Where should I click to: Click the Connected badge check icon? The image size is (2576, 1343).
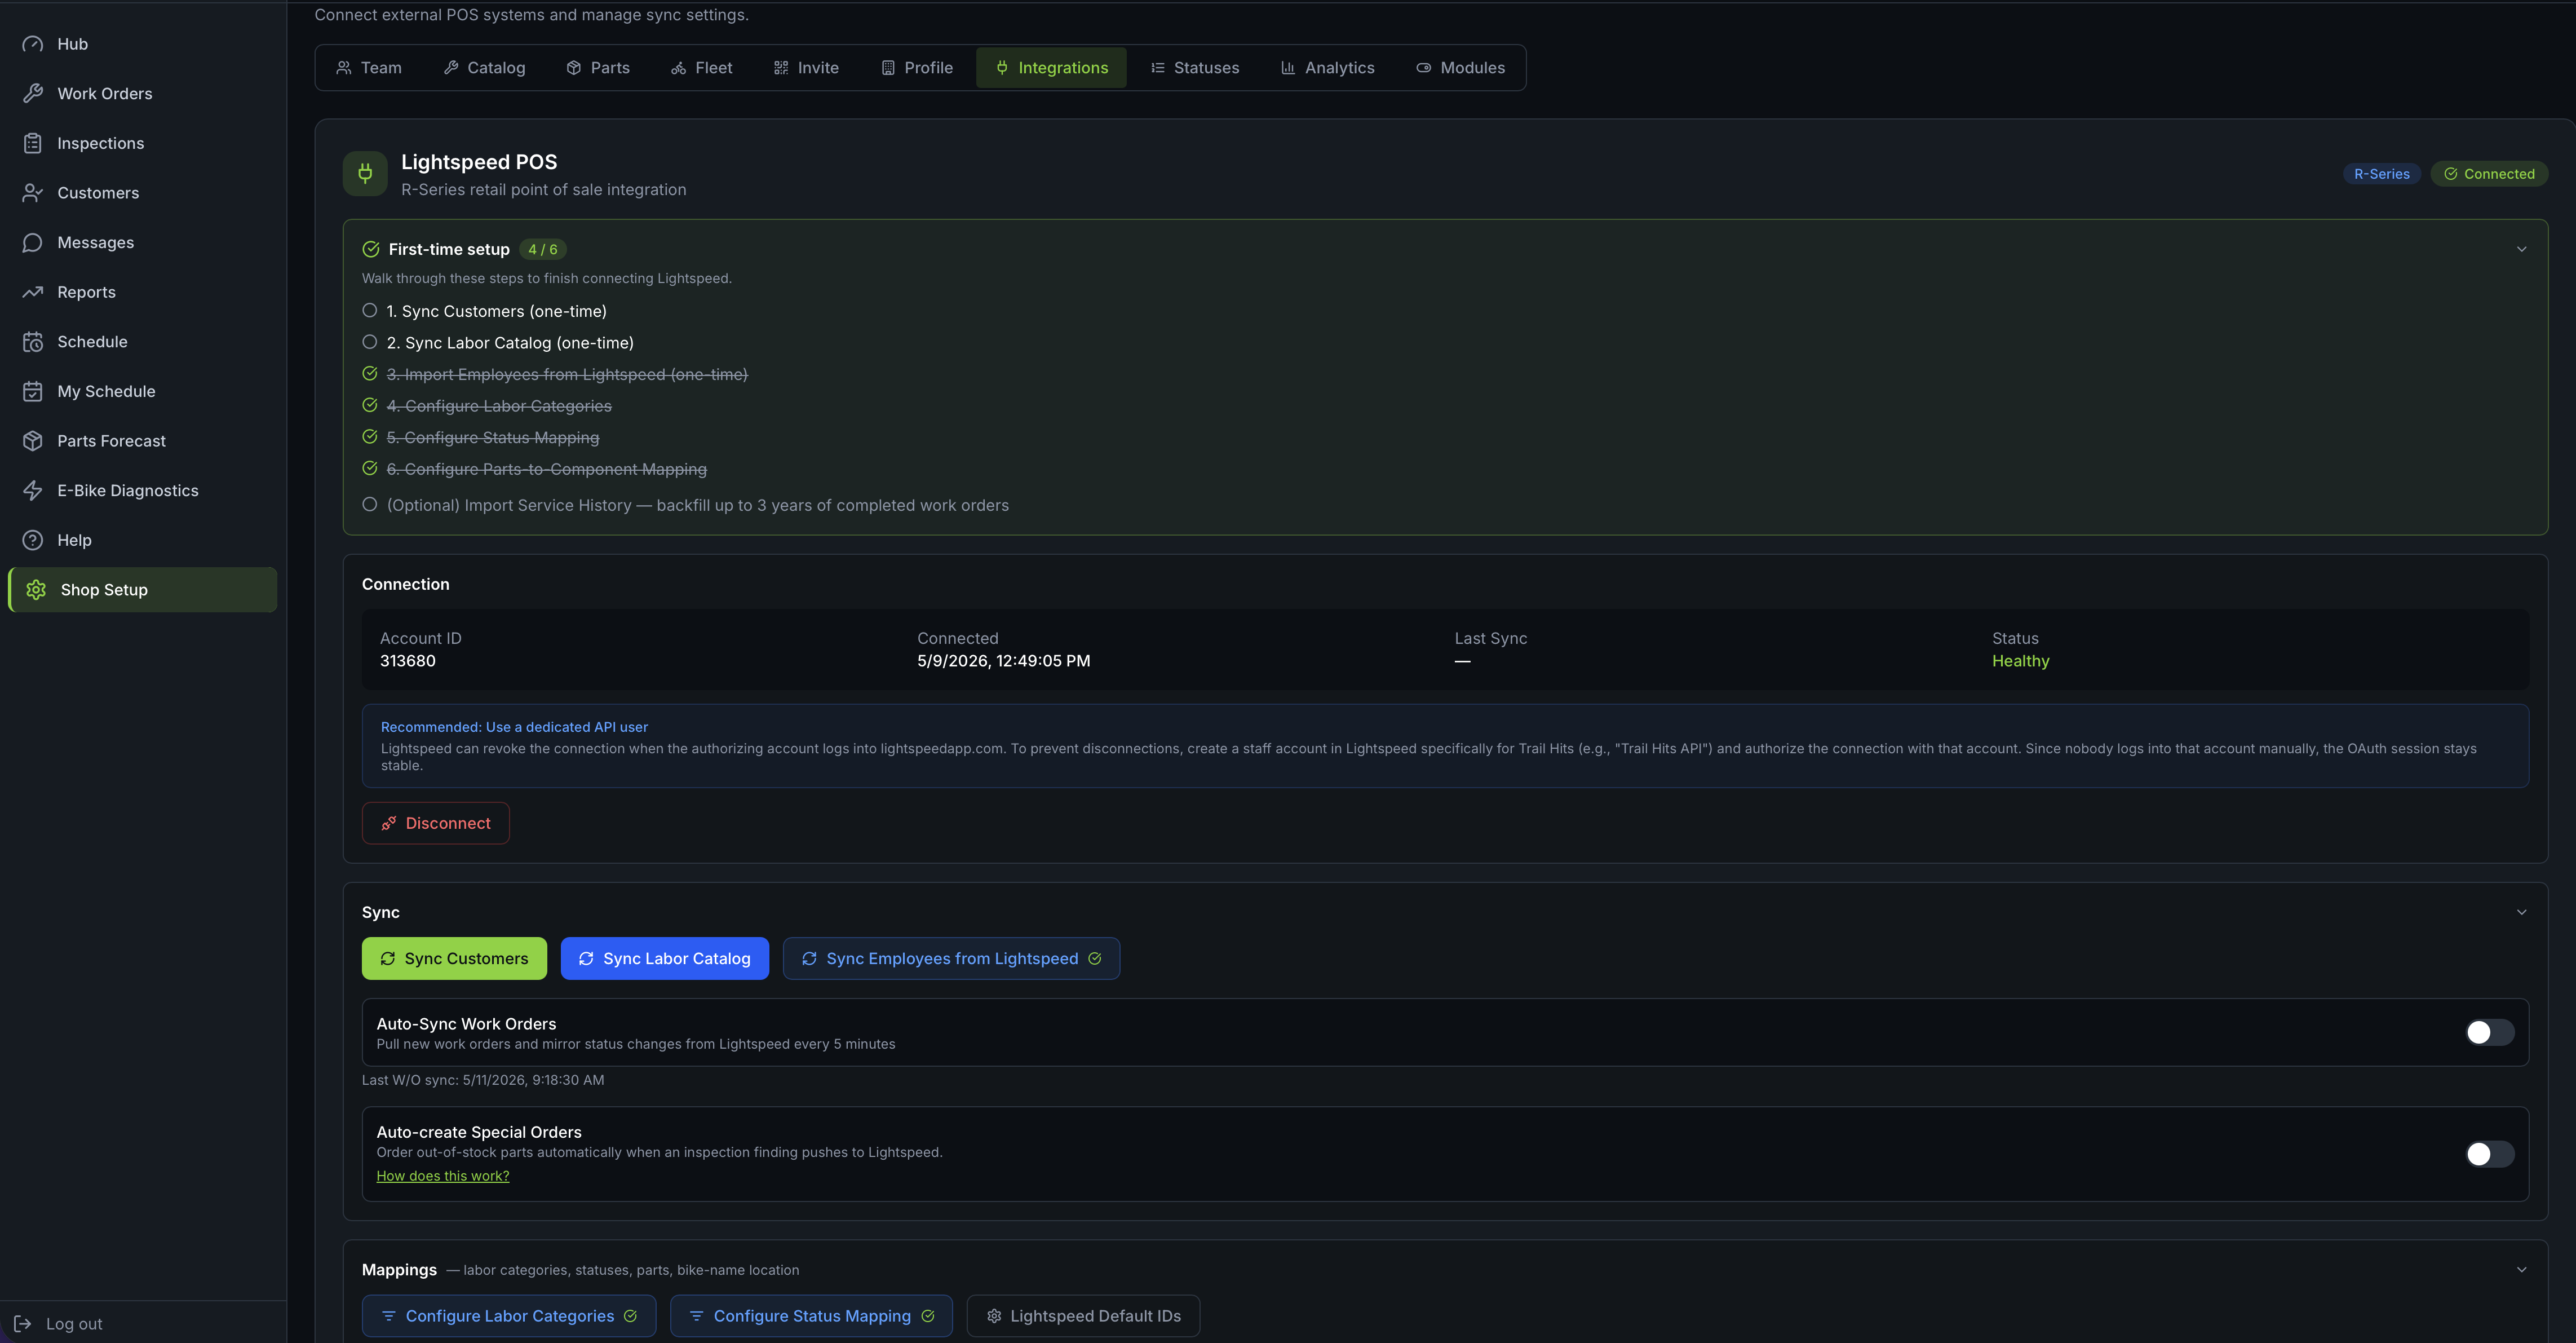(x=2451, y=174)
